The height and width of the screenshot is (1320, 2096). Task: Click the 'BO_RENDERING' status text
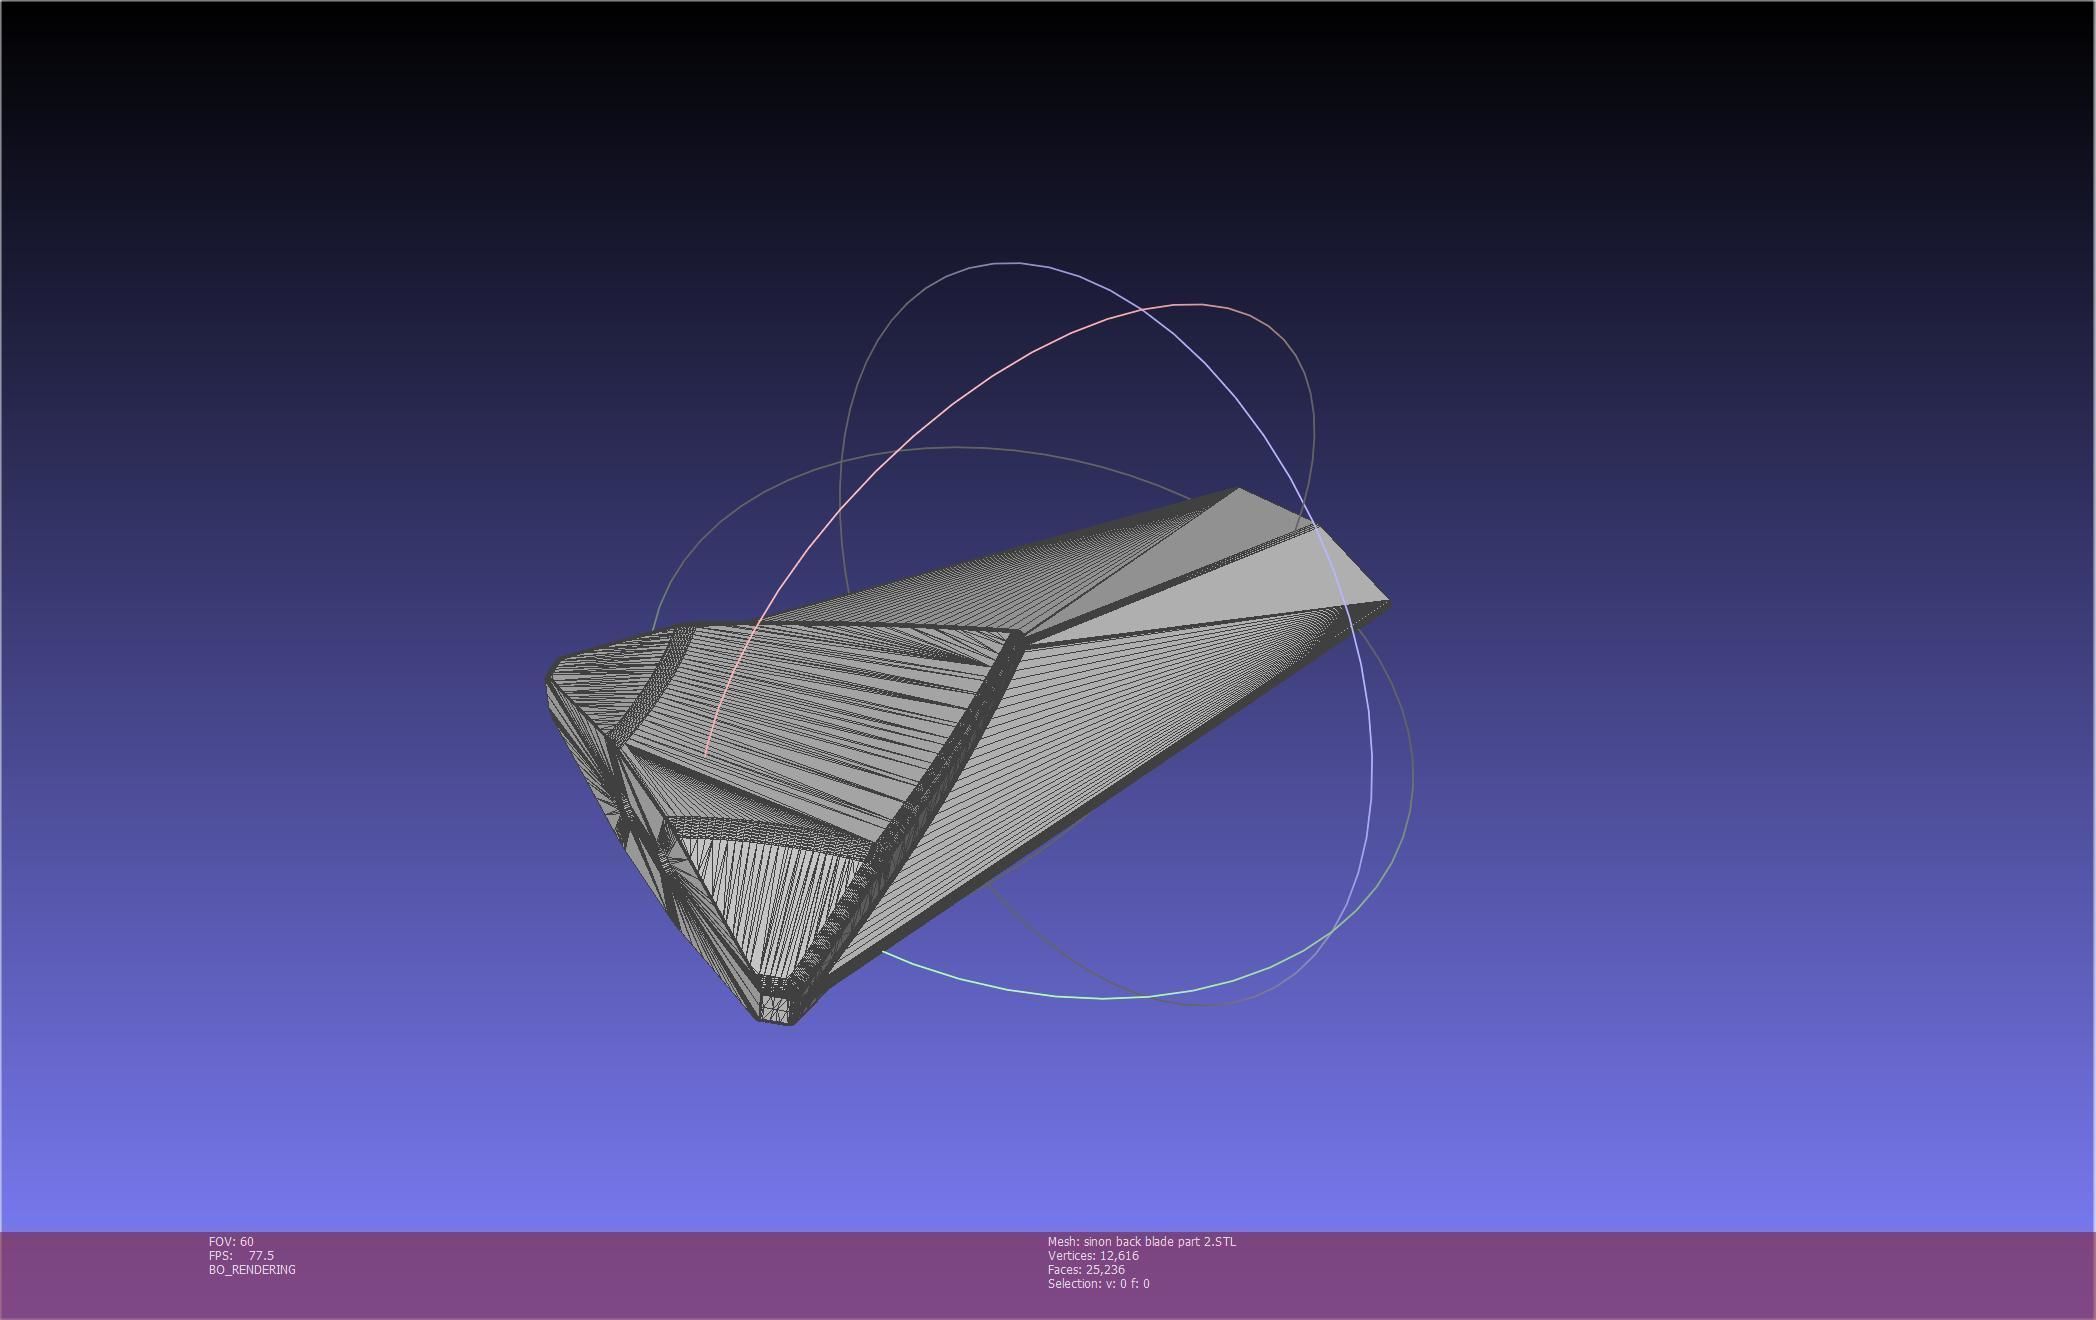252,1270
